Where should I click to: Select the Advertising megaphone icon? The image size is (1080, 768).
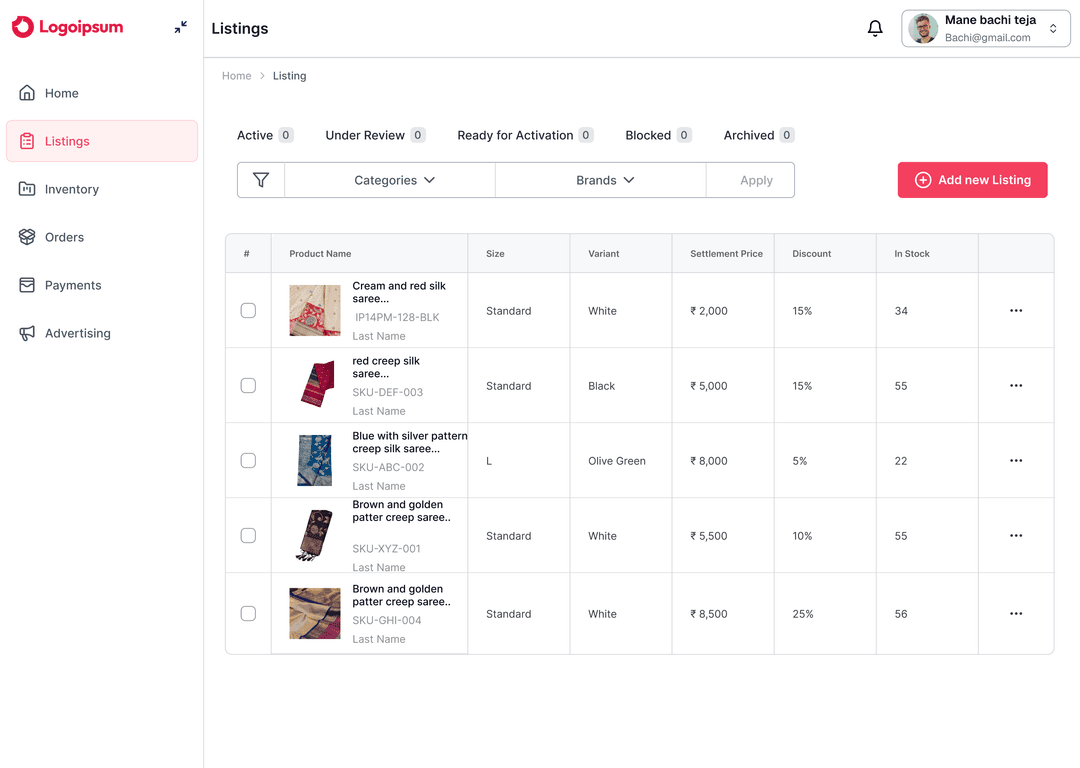[28, 333]
